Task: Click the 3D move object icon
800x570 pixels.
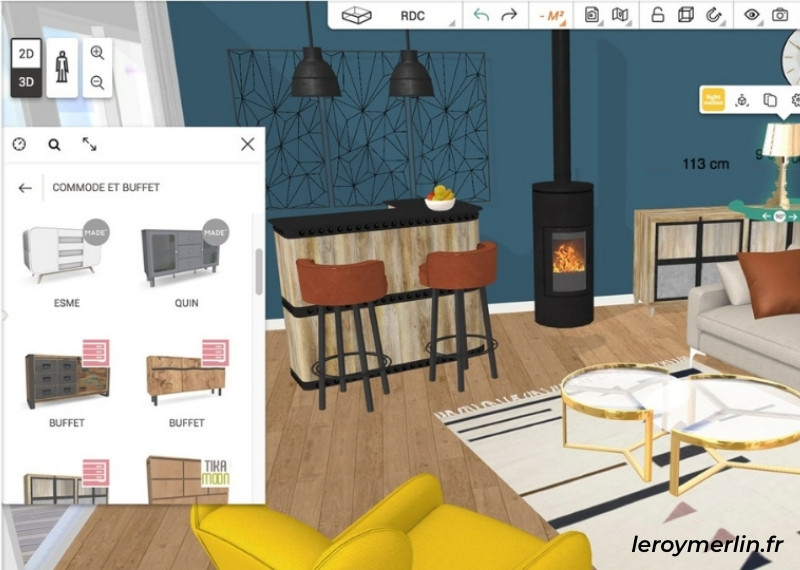Action: pyautogui.click(x=741, y=101)
